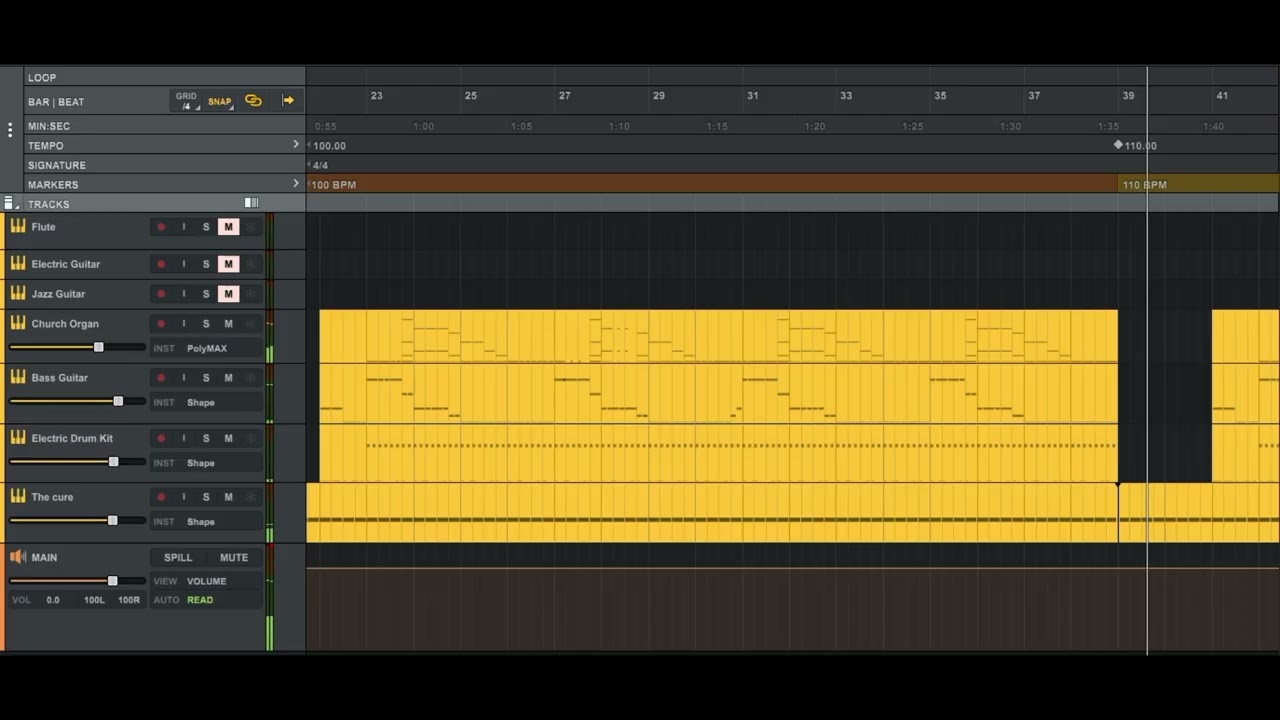Record-arm the Church Organ track

(x=161, y=324)
